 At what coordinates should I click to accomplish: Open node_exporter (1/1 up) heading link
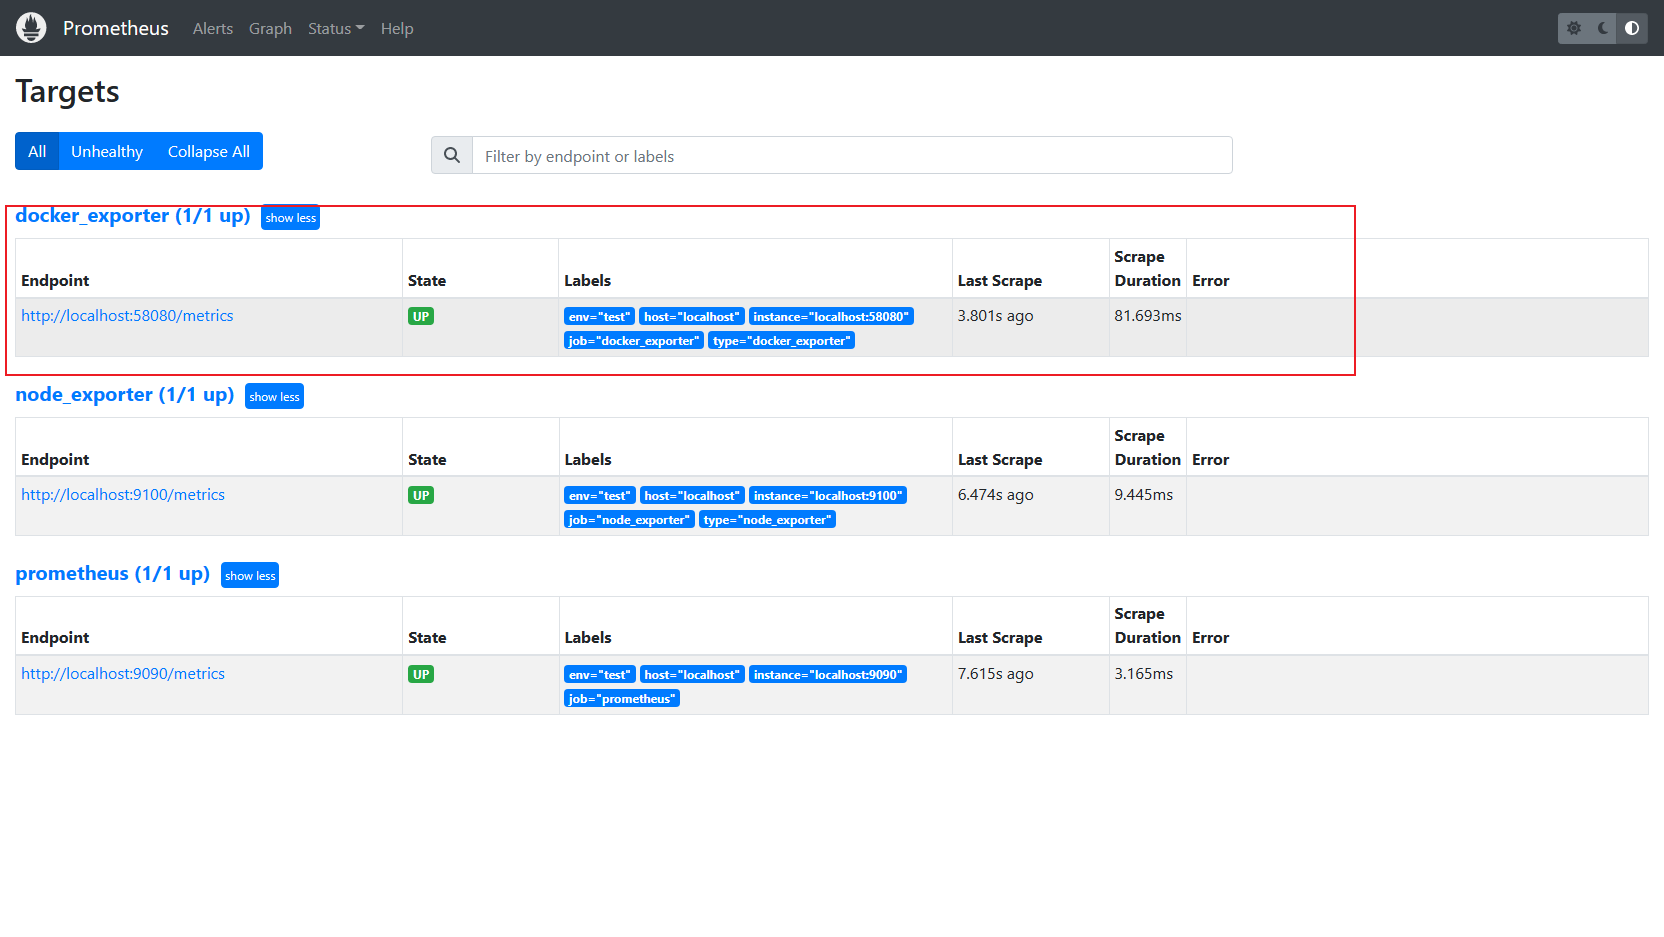[x=125, y=395]
